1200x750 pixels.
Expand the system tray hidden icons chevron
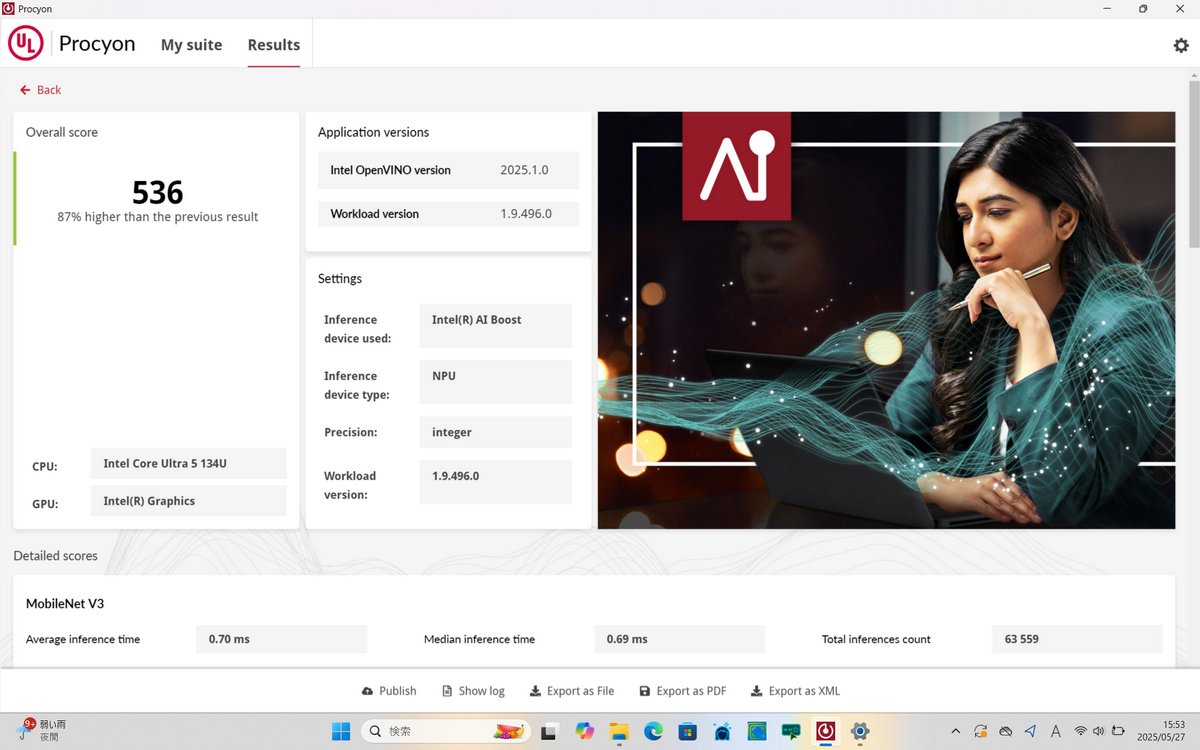[x=955, y=731]
